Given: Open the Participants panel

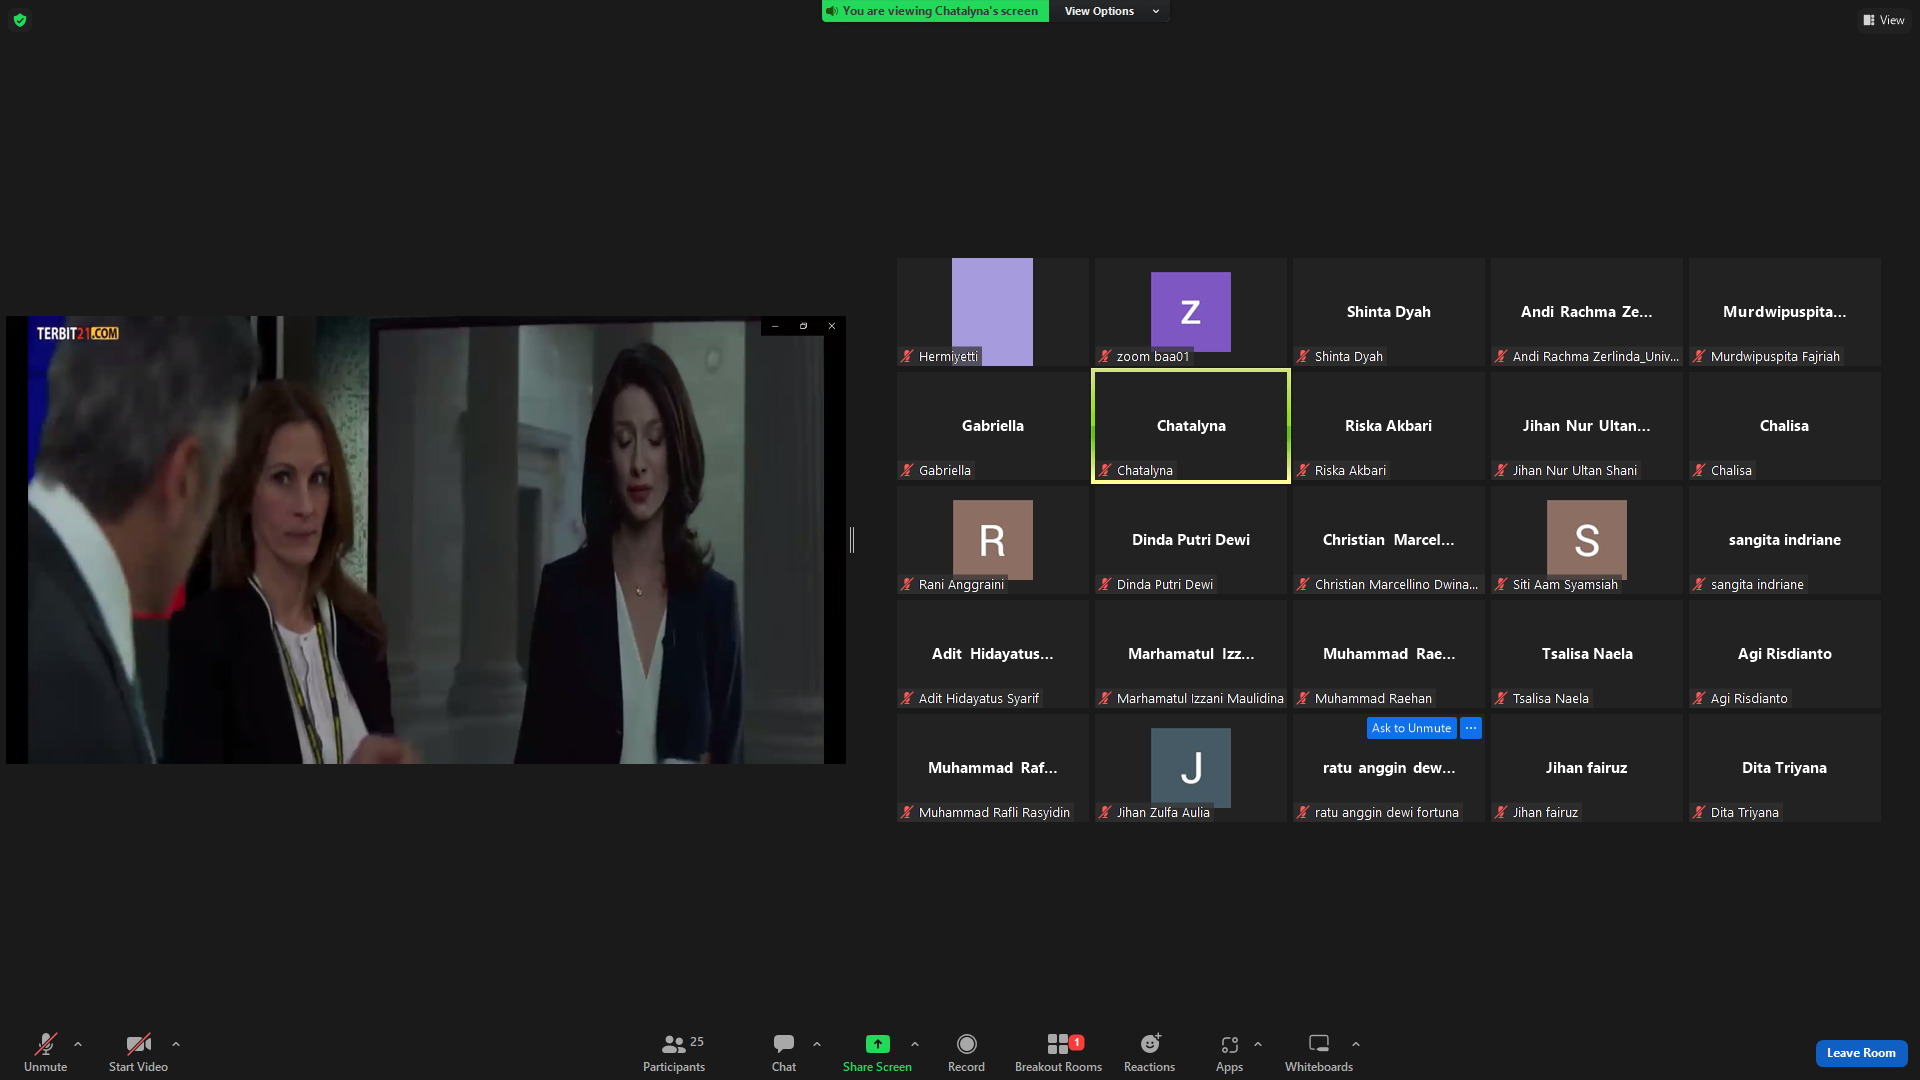Looking at the screenshot, I should click(674, 1053).
